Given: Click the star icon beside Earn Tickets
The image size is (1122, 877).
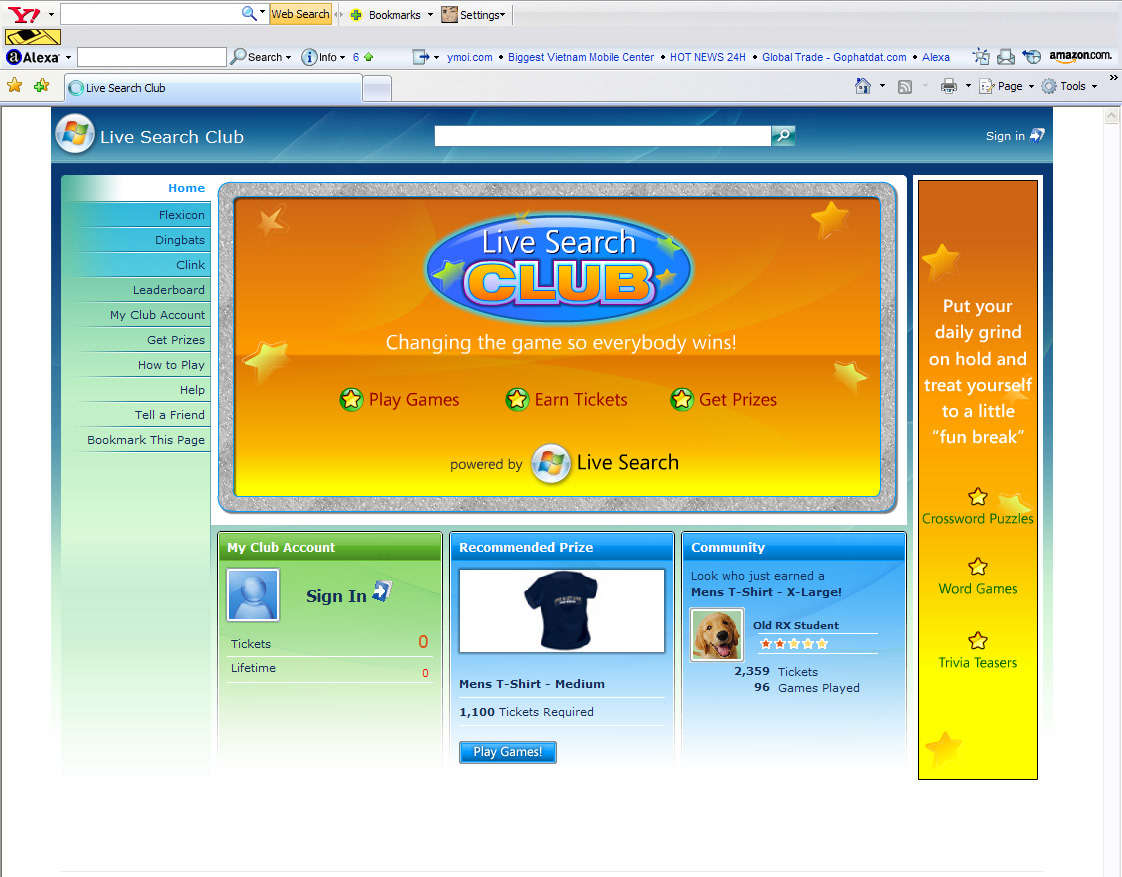Looking at the screenshot, I should (x=517, y=399).
